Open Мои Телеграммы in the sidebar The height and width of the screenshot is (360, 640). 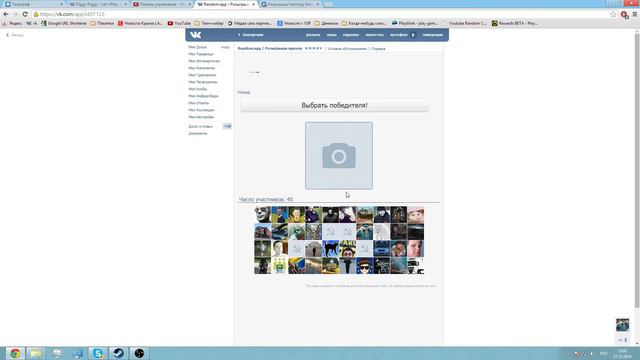203,82
